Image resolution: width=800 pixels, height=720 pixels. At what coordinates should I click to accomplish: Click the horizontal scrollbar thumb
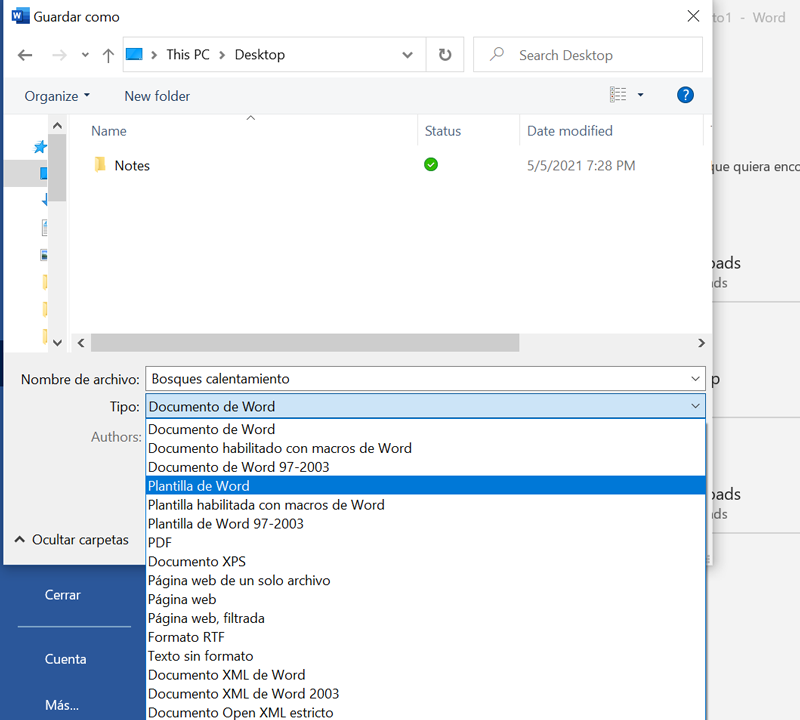click(305, 343)
